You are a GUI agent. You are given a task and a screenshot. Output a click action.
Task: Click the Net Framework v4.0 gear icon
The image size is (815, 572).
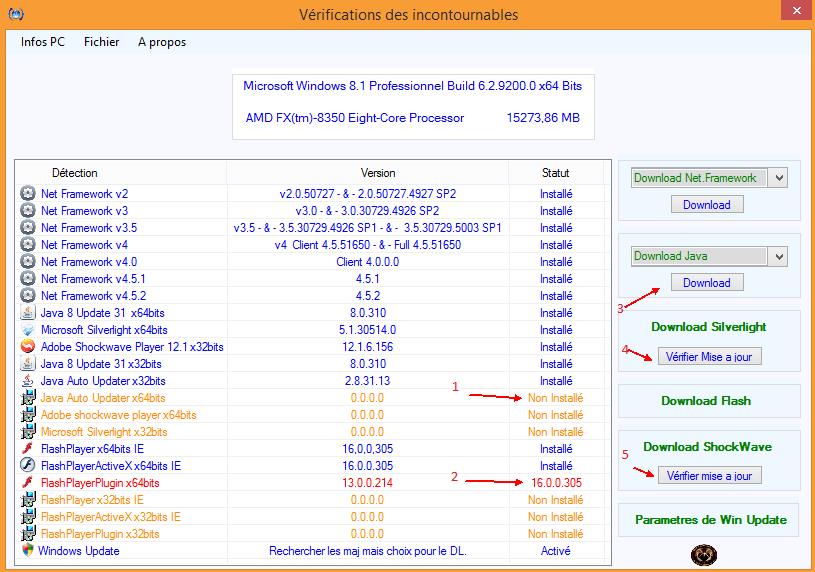(28, 262)
